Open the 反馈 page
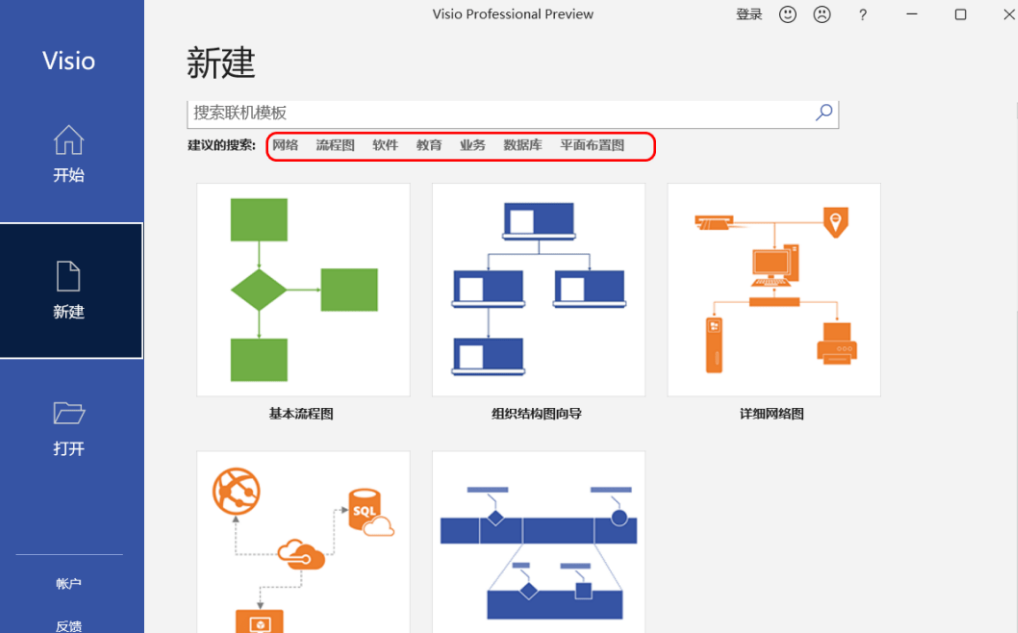Image resolution: width=1018 pixels, height=633 pixels. 68,623
